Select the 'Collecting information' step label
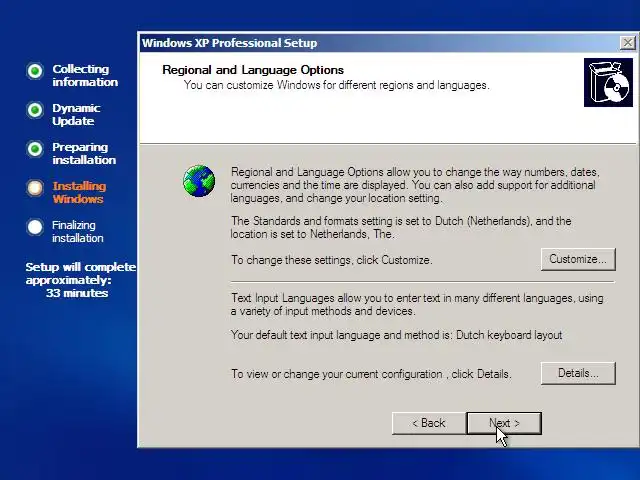This screenshot has height=480, width=640. (85, 76)
